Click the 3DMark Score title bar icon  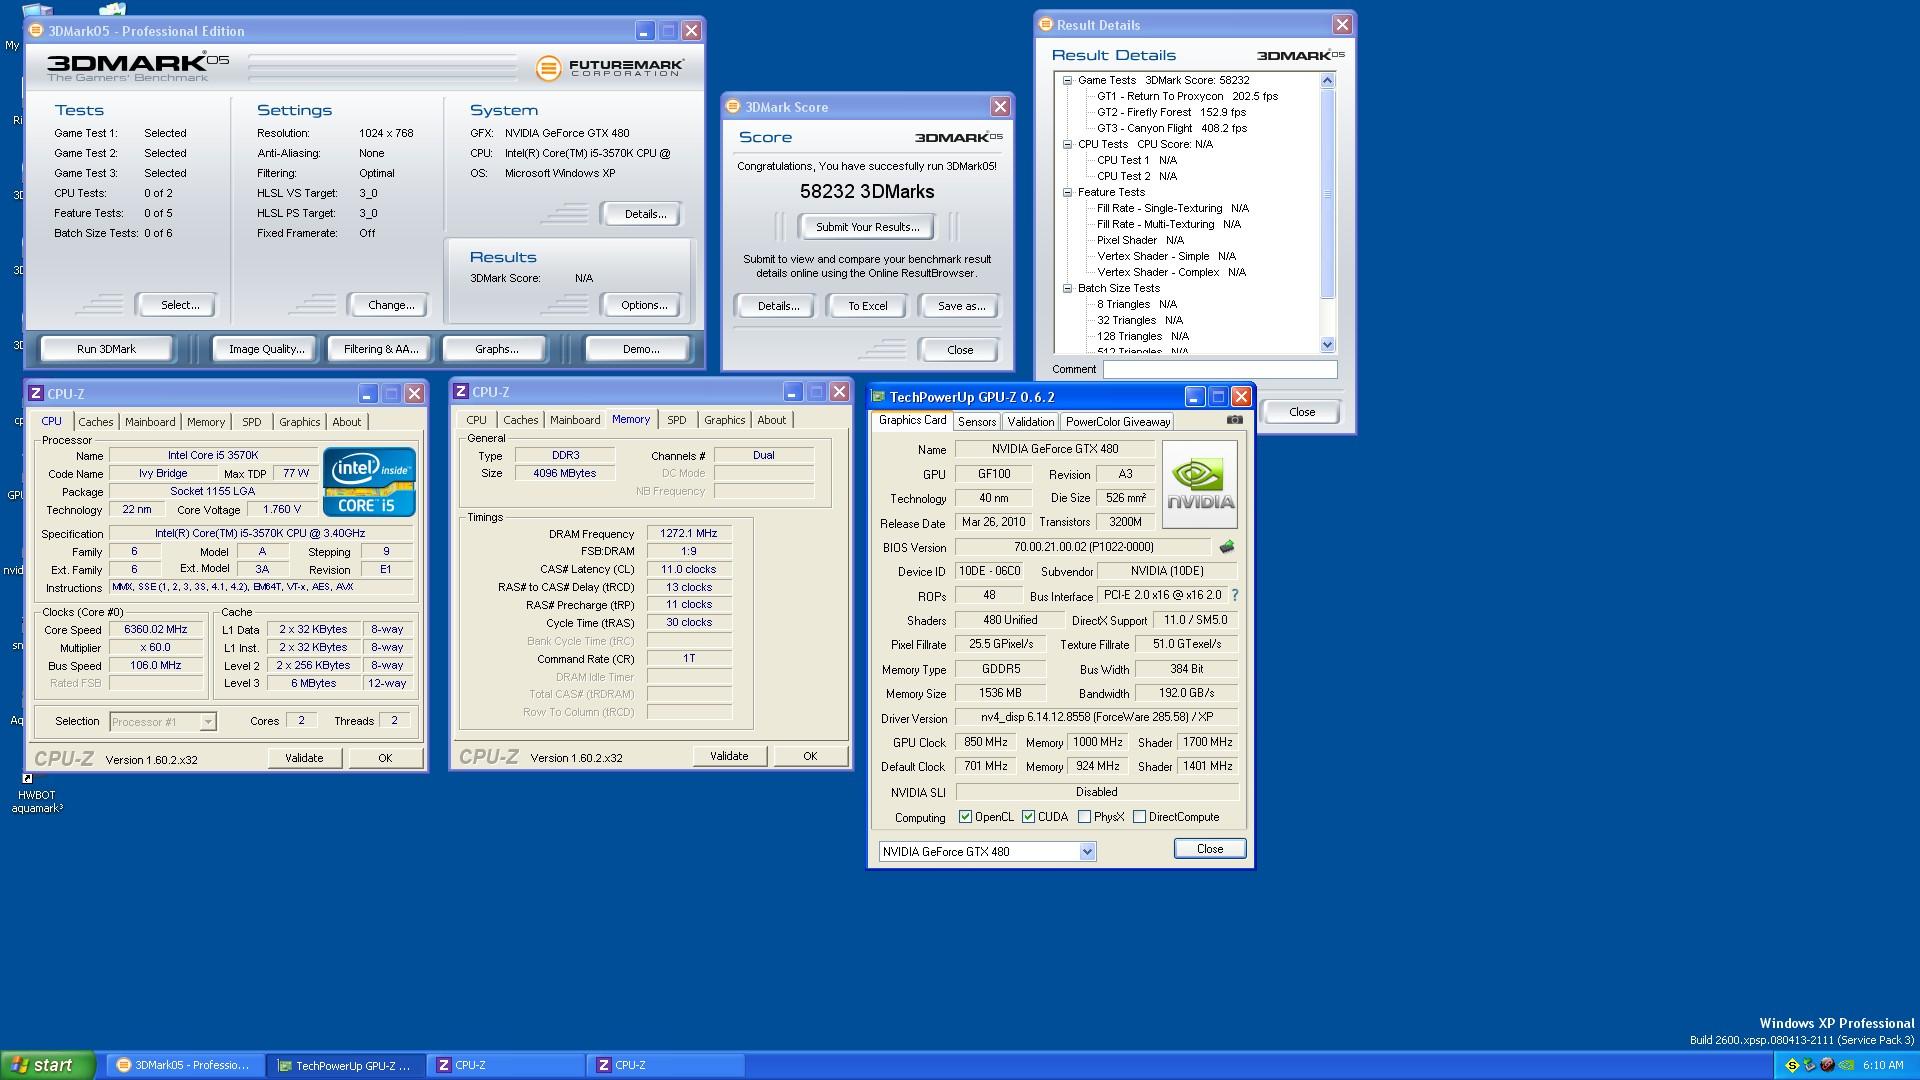tap(733, 107)
